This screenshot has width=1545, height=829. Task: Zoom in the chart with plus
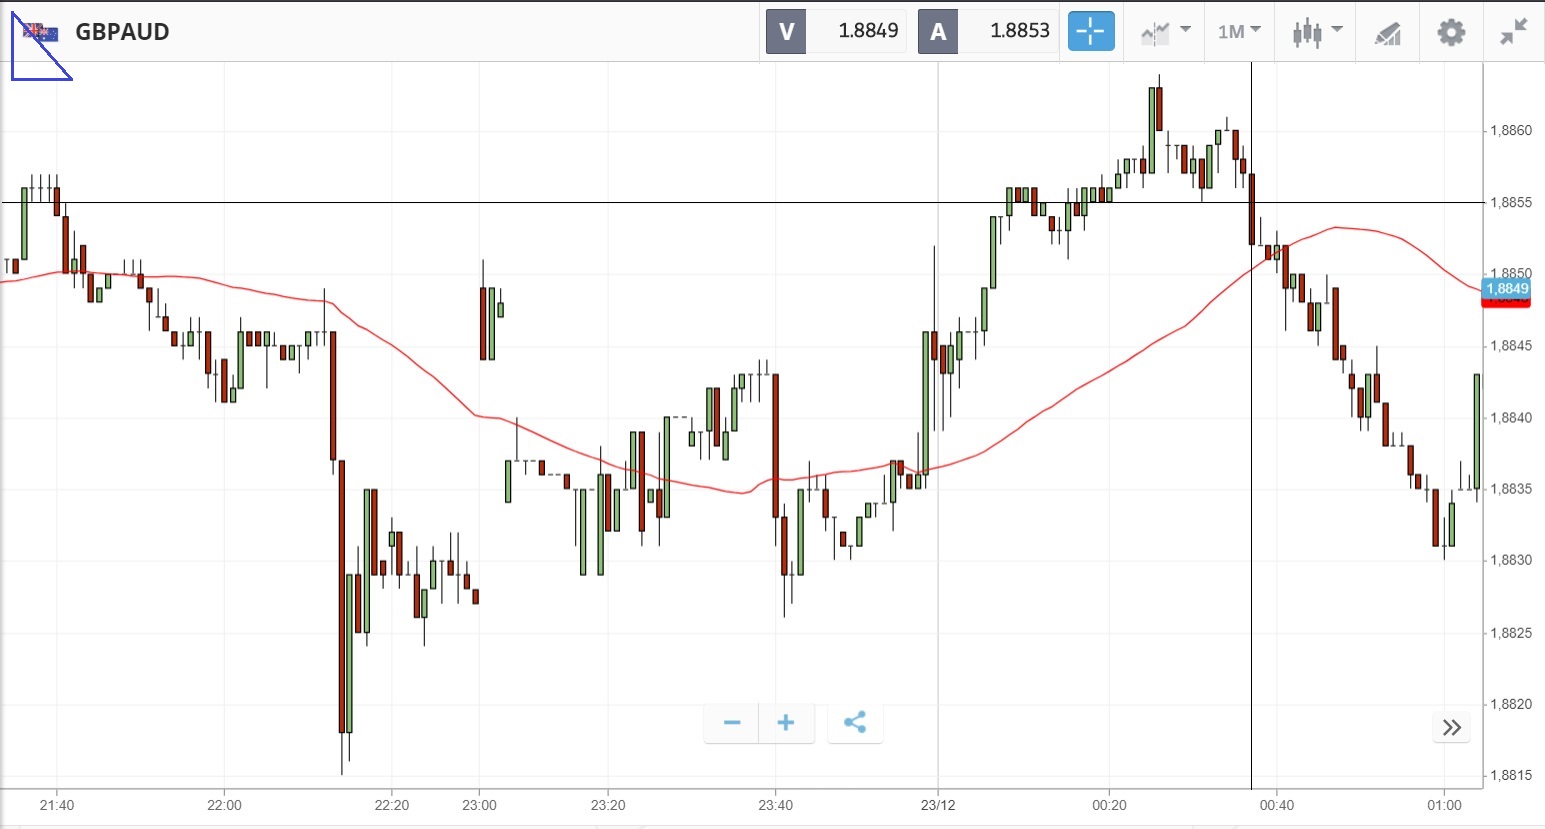coord(786,723)
